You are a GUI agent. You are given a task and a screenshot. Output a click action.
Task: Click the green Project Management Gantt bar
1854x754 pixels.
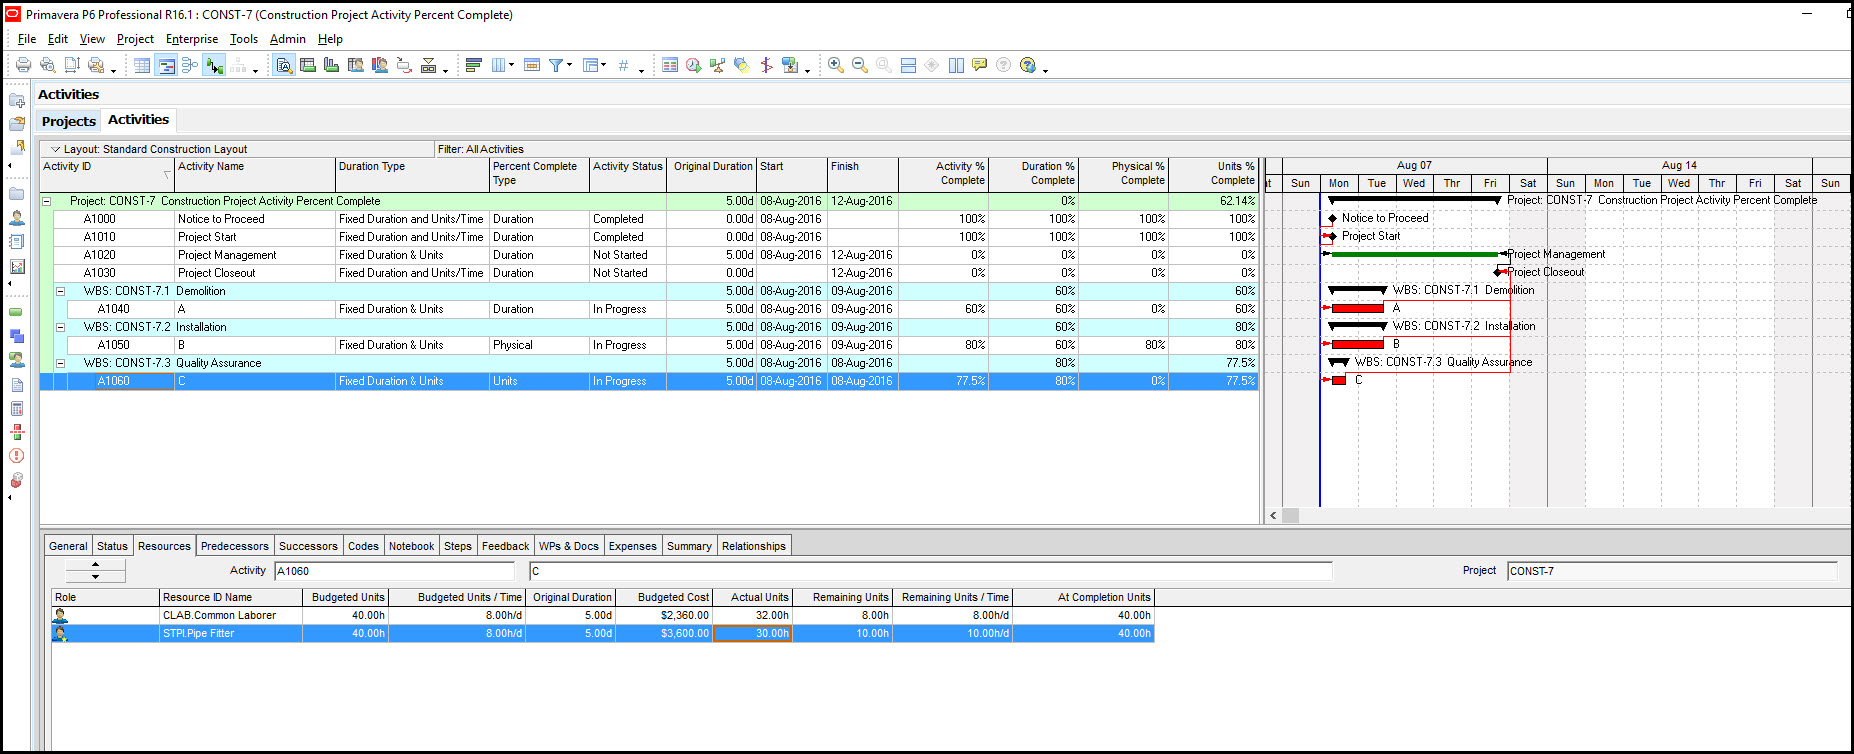point(1414,254)
